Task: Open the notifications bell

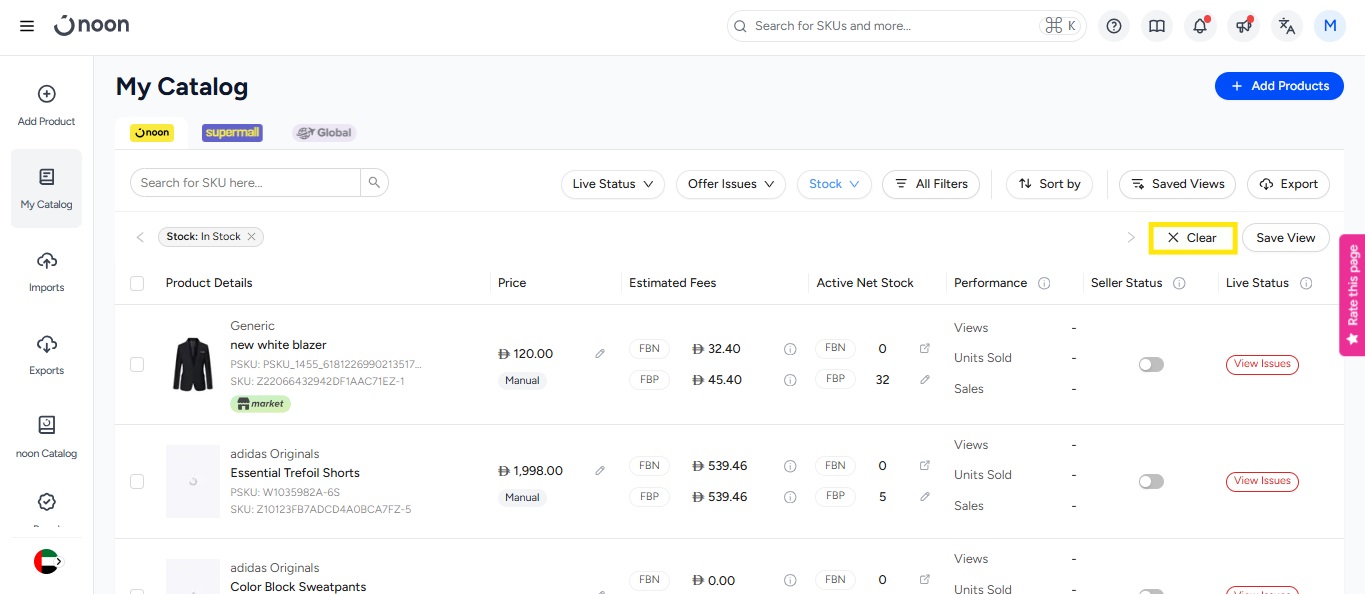Action: coord(1200,26)
